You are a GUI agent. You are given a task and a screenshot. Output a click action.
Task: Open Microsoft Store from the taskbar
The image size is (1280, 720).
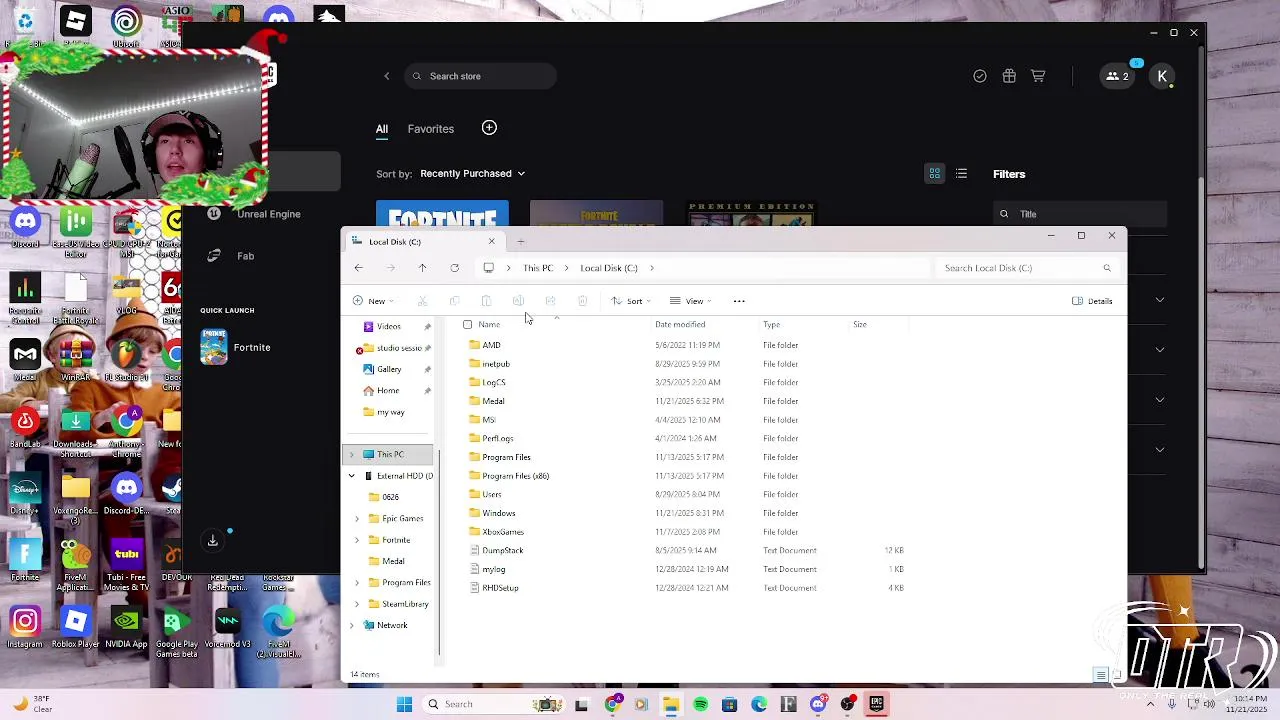click(729, 704)
